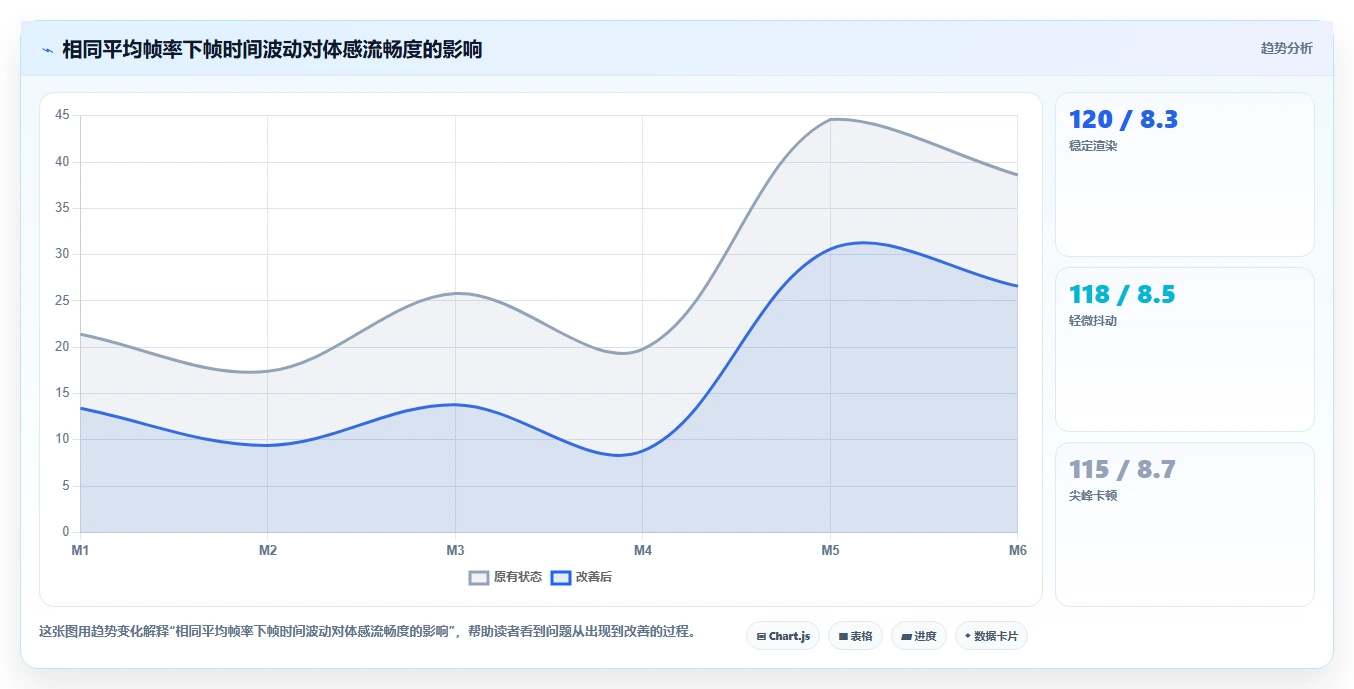This screenshot has width=1354, height=689.
Task: Open the 尖峰卡顿 115 / 8.7 card
Action: pyautogui.click(x=1184, y=524)
